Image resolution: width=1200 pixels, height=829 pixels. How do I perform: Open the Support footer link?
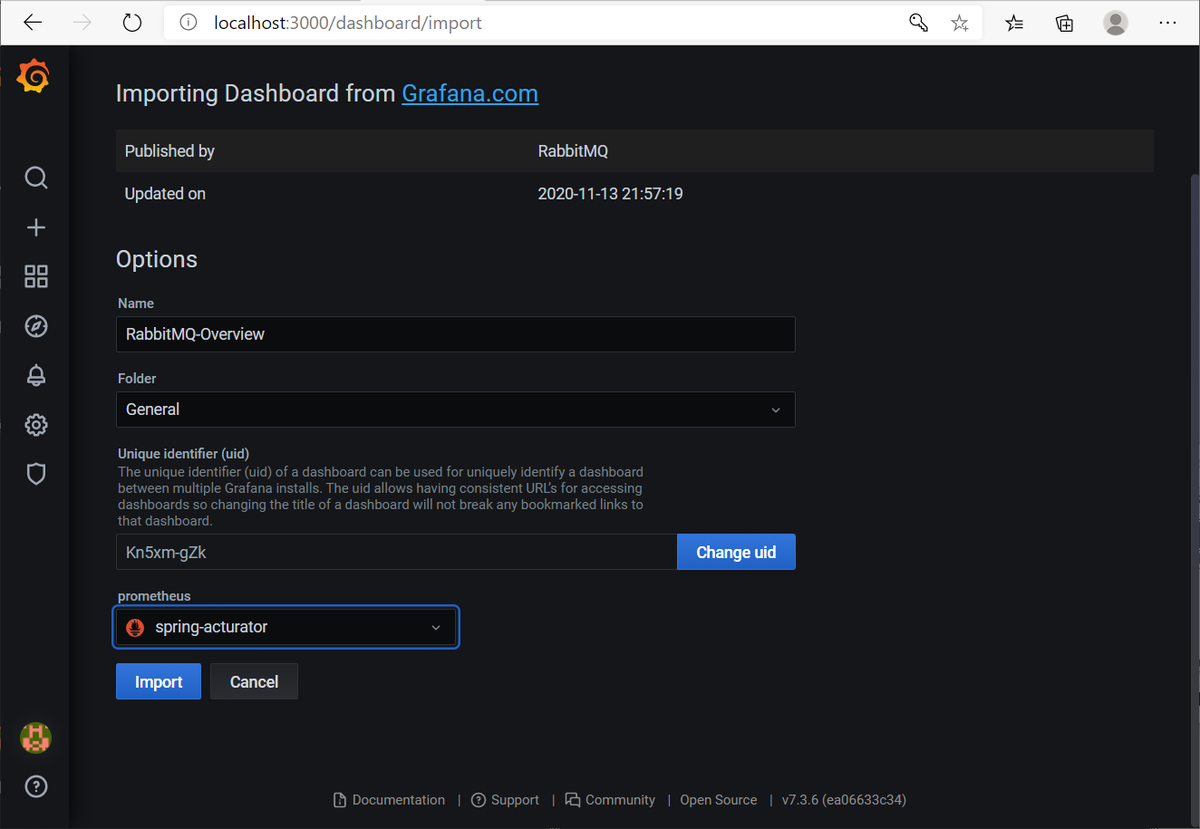pos(505,800)
